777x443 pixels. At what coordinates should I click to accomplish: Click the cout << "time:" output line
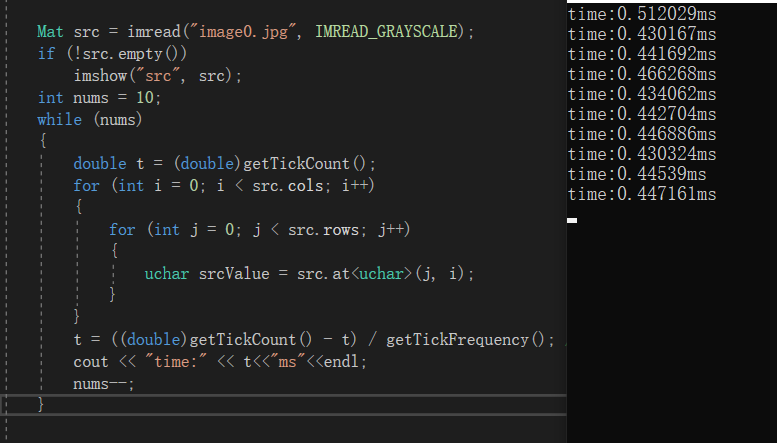(x=220, y=362)
